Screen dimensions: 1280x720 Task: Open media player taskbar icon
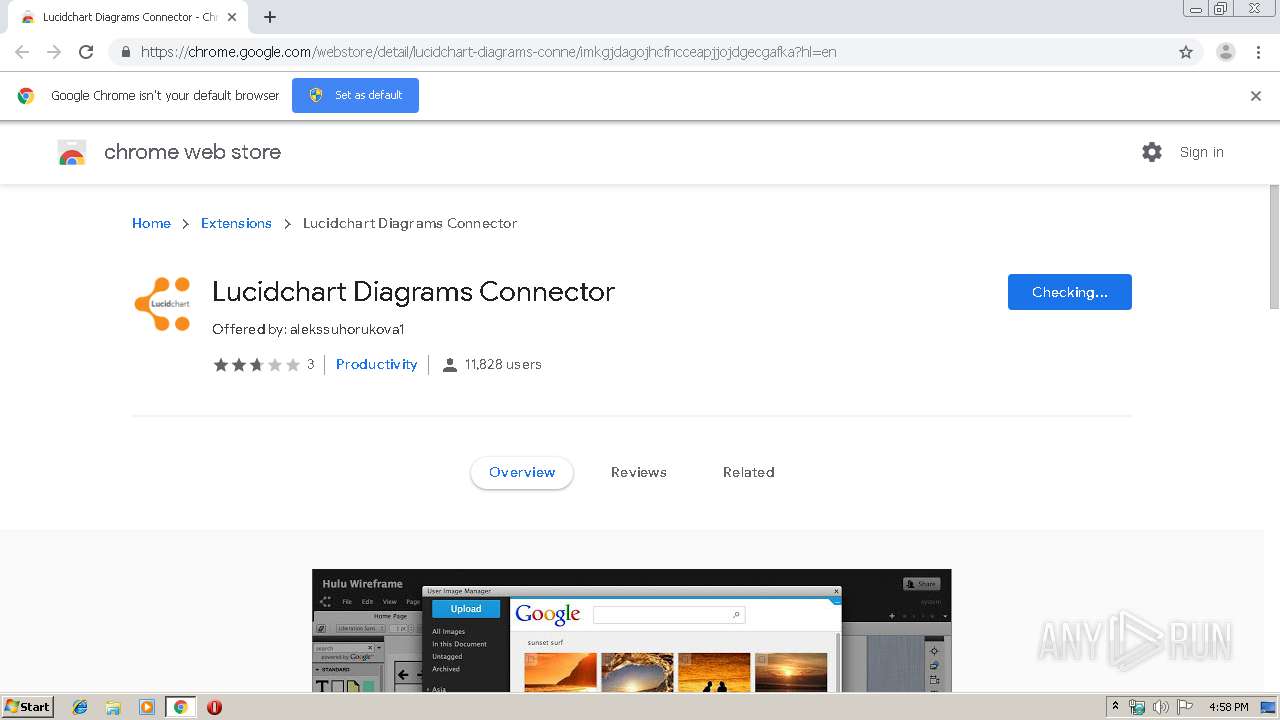(147, 707)
